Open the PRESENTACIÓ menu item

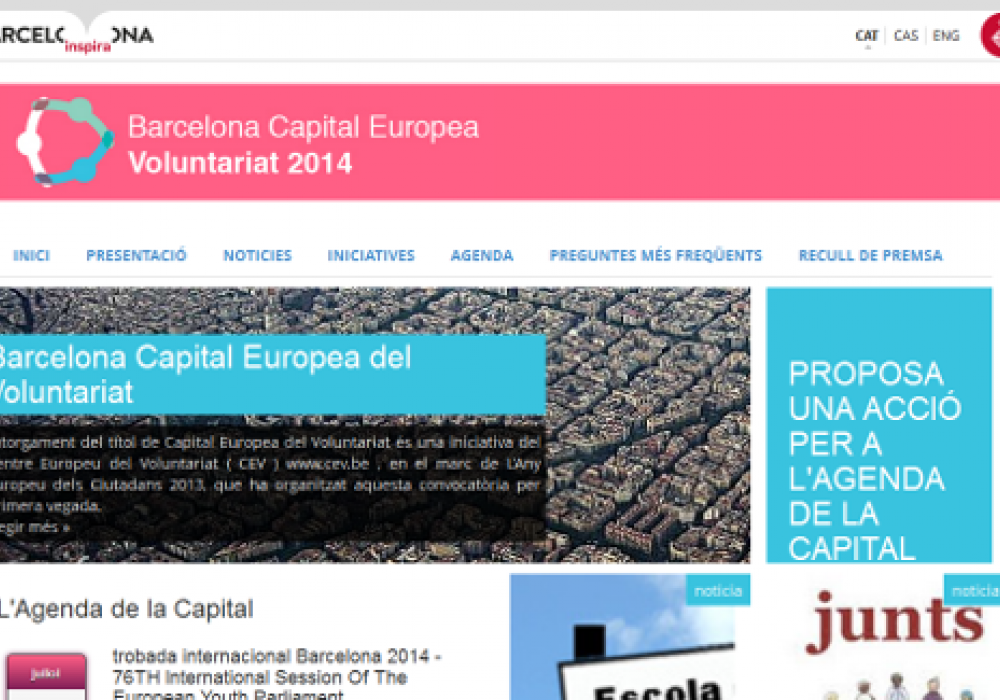(136, 256)
